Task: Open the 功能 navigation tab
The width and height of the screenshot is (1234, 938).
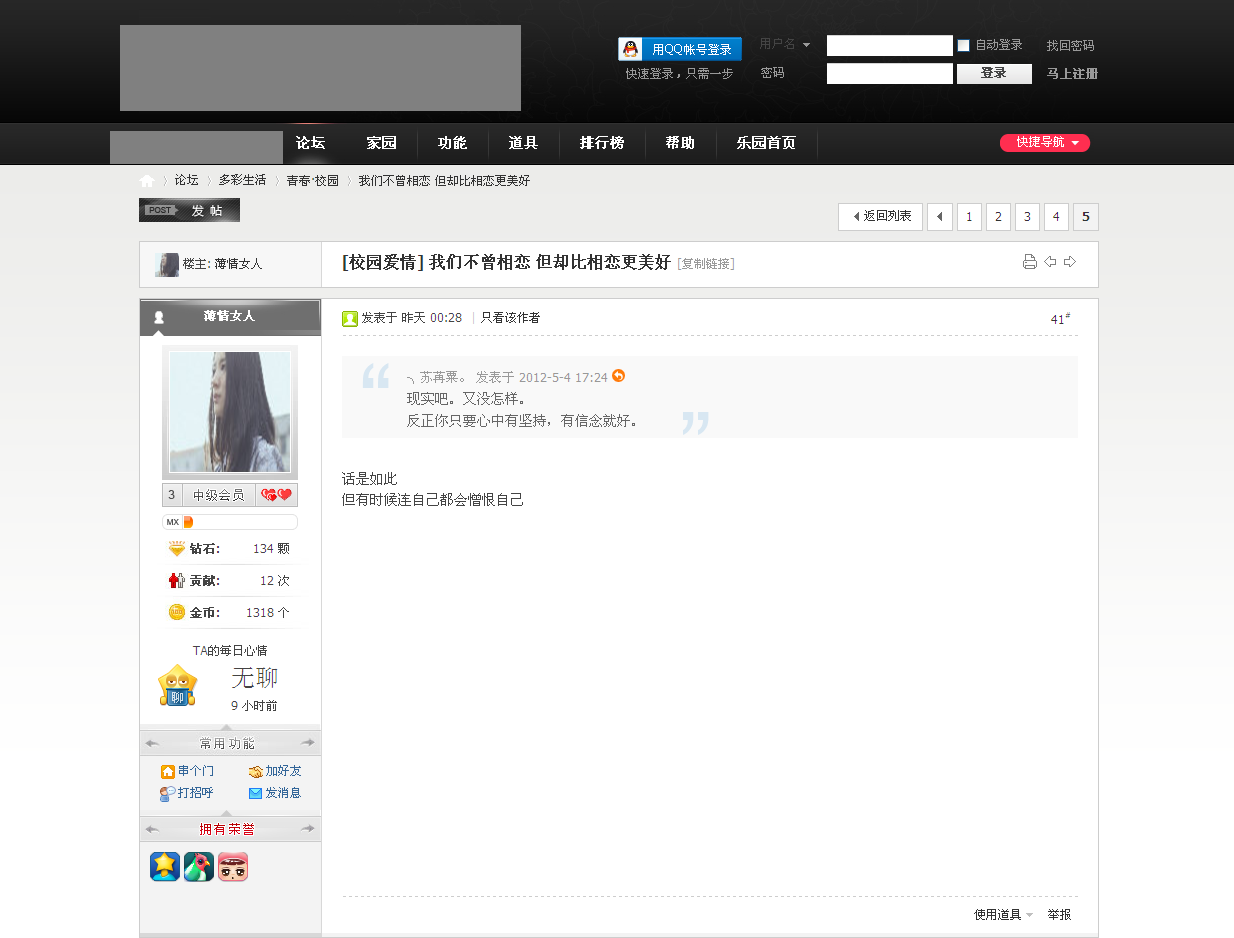Action: [x=452, y=143]
